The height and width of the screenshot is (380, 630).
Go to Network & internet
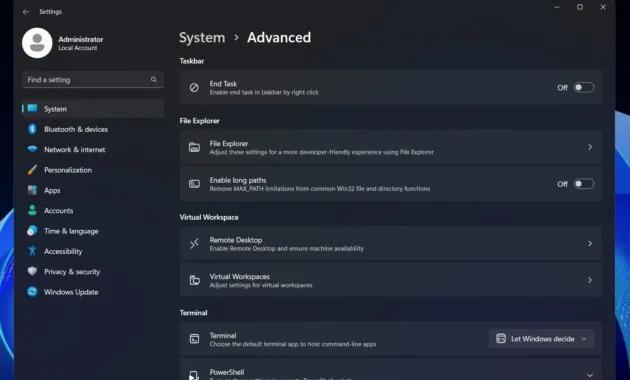click(93, 149)
